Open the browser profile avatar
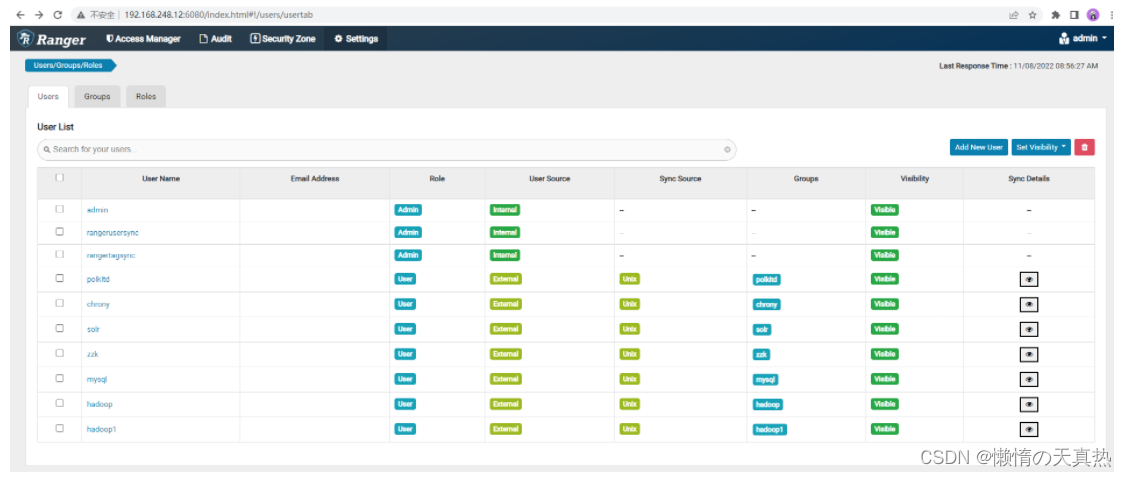Image resolution: width=1127 pixels, height=477 pixels. [1092, 14]
